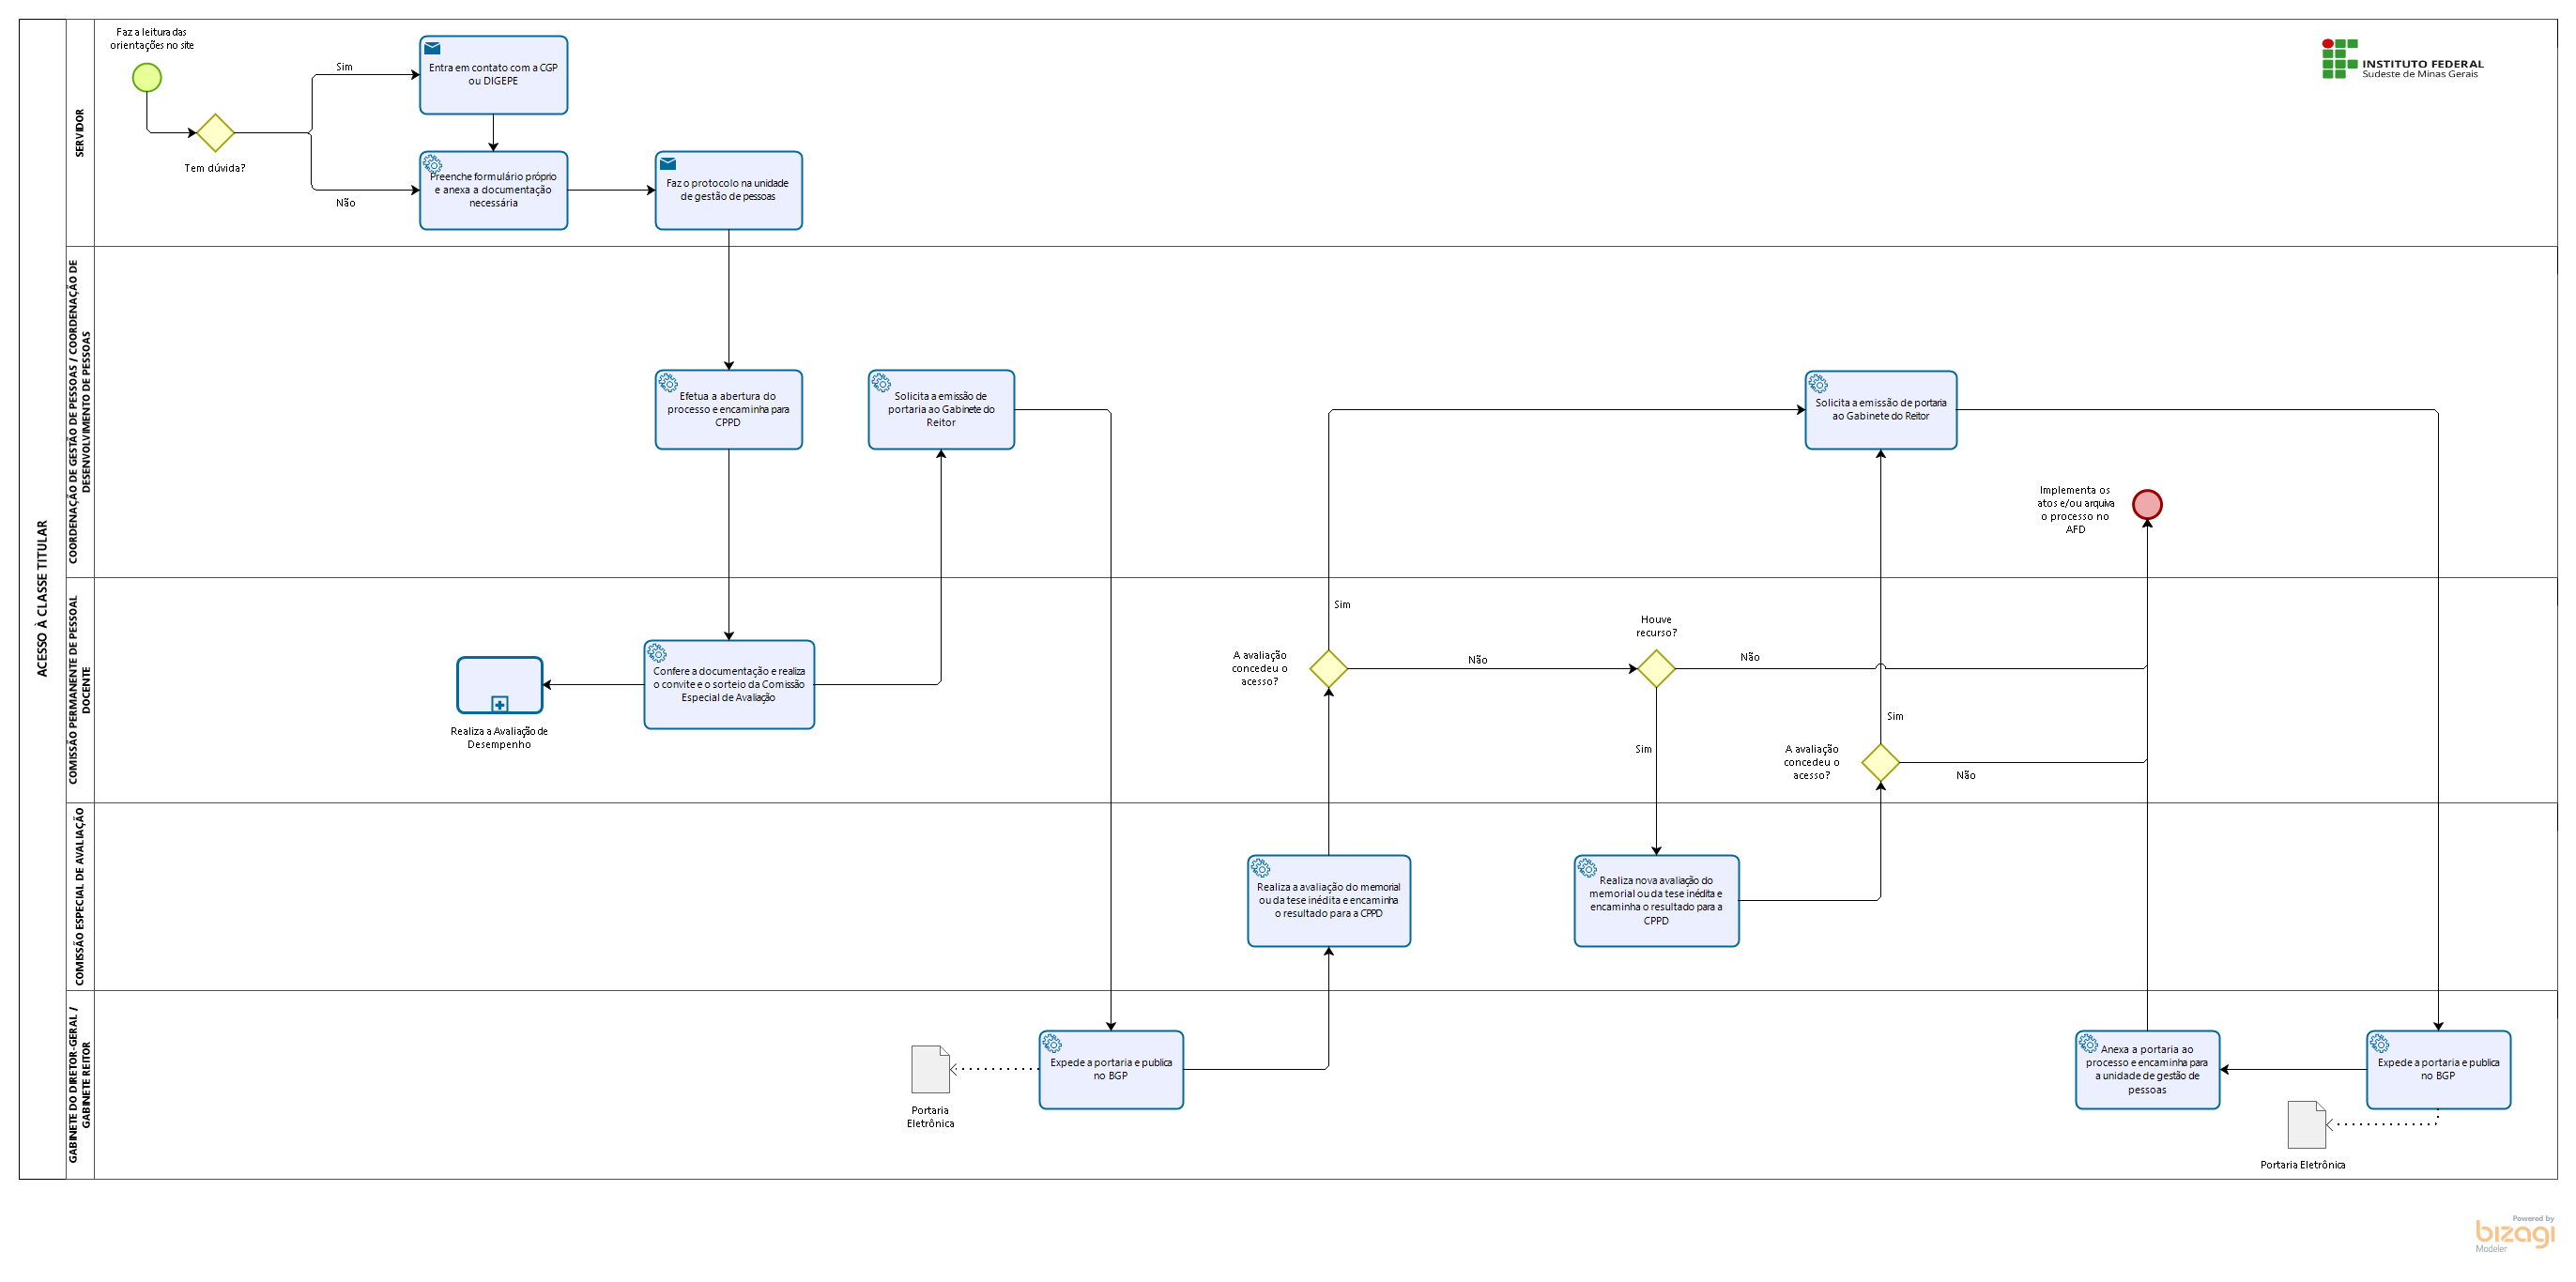The height and width of the screenshot is (1282, 2576).
Task: Click envelope icon on 'Faz o protocolo' task
Action: tap(668, 164)
